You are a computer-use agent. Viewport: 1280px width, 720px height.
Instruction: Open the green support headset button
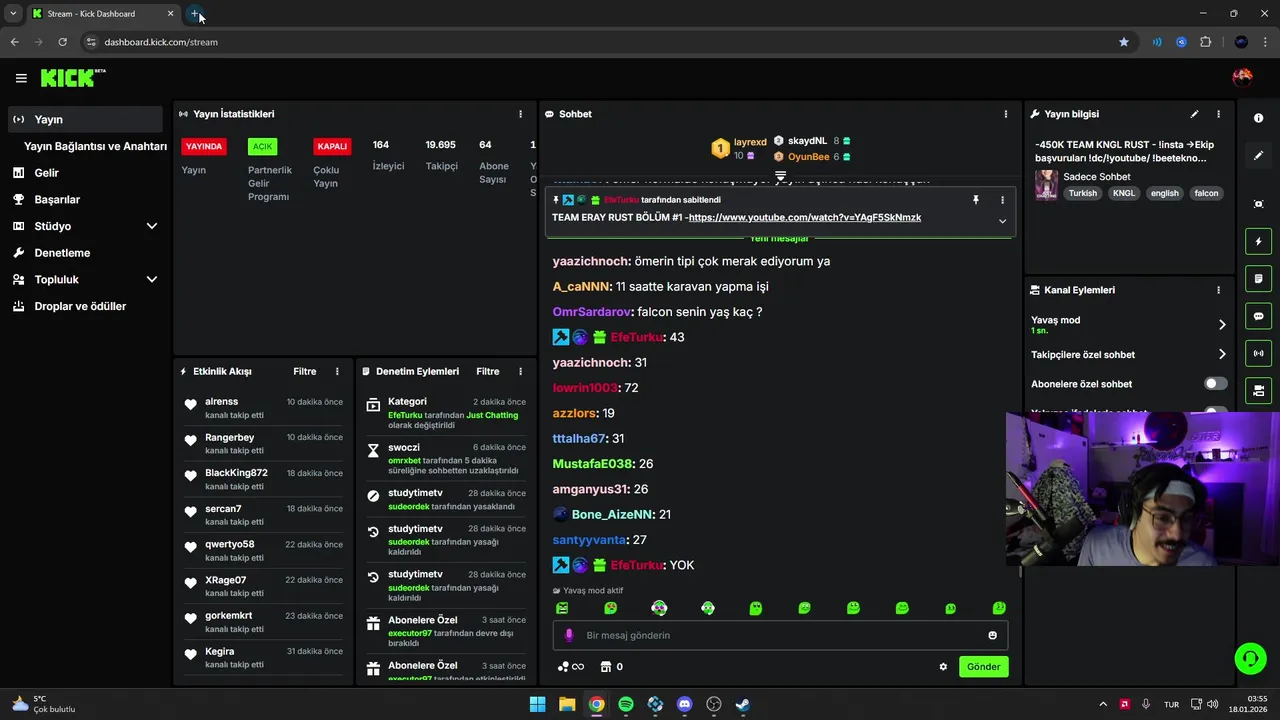click(x=1250, y=658)
